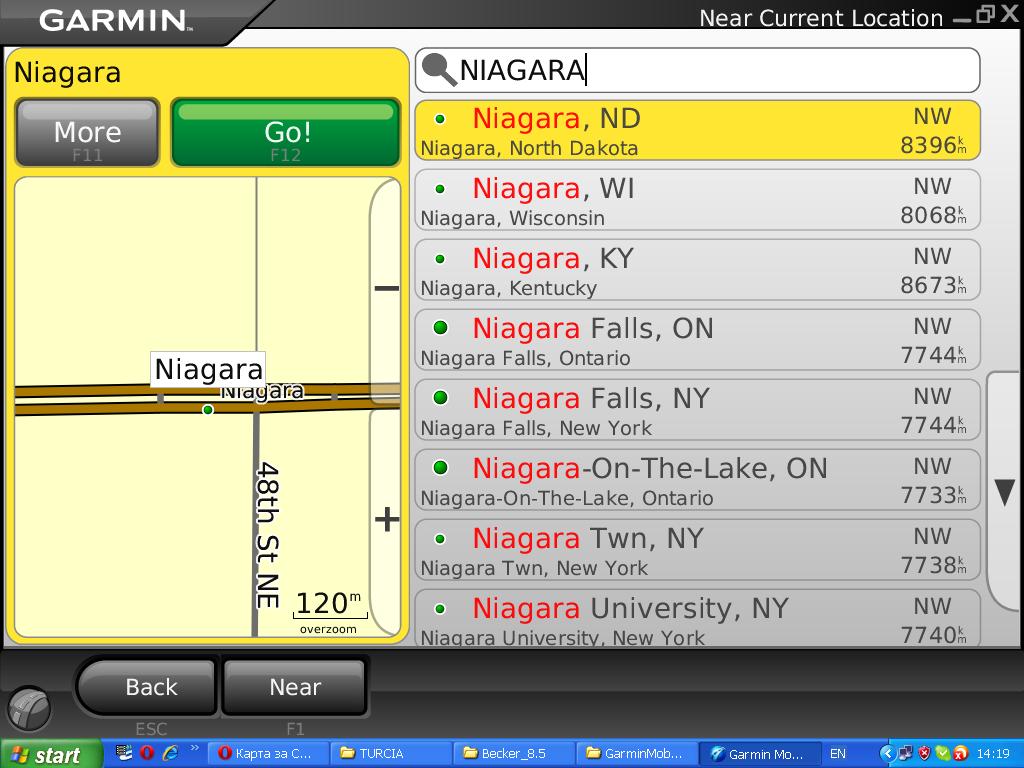The image size is (1024, 768).
Task: Select the Niagara, WI result
Action: click(x=697, y=200)
